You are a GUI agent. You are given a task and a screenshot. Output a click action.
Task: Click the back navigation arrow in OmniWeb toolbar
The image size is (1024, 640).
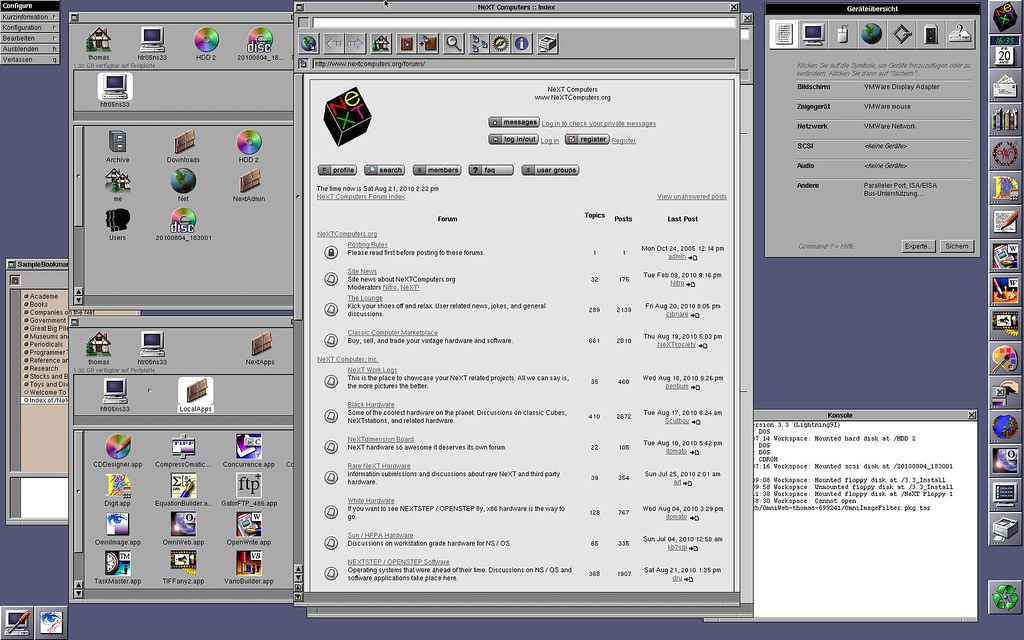(x=334, y=43)
